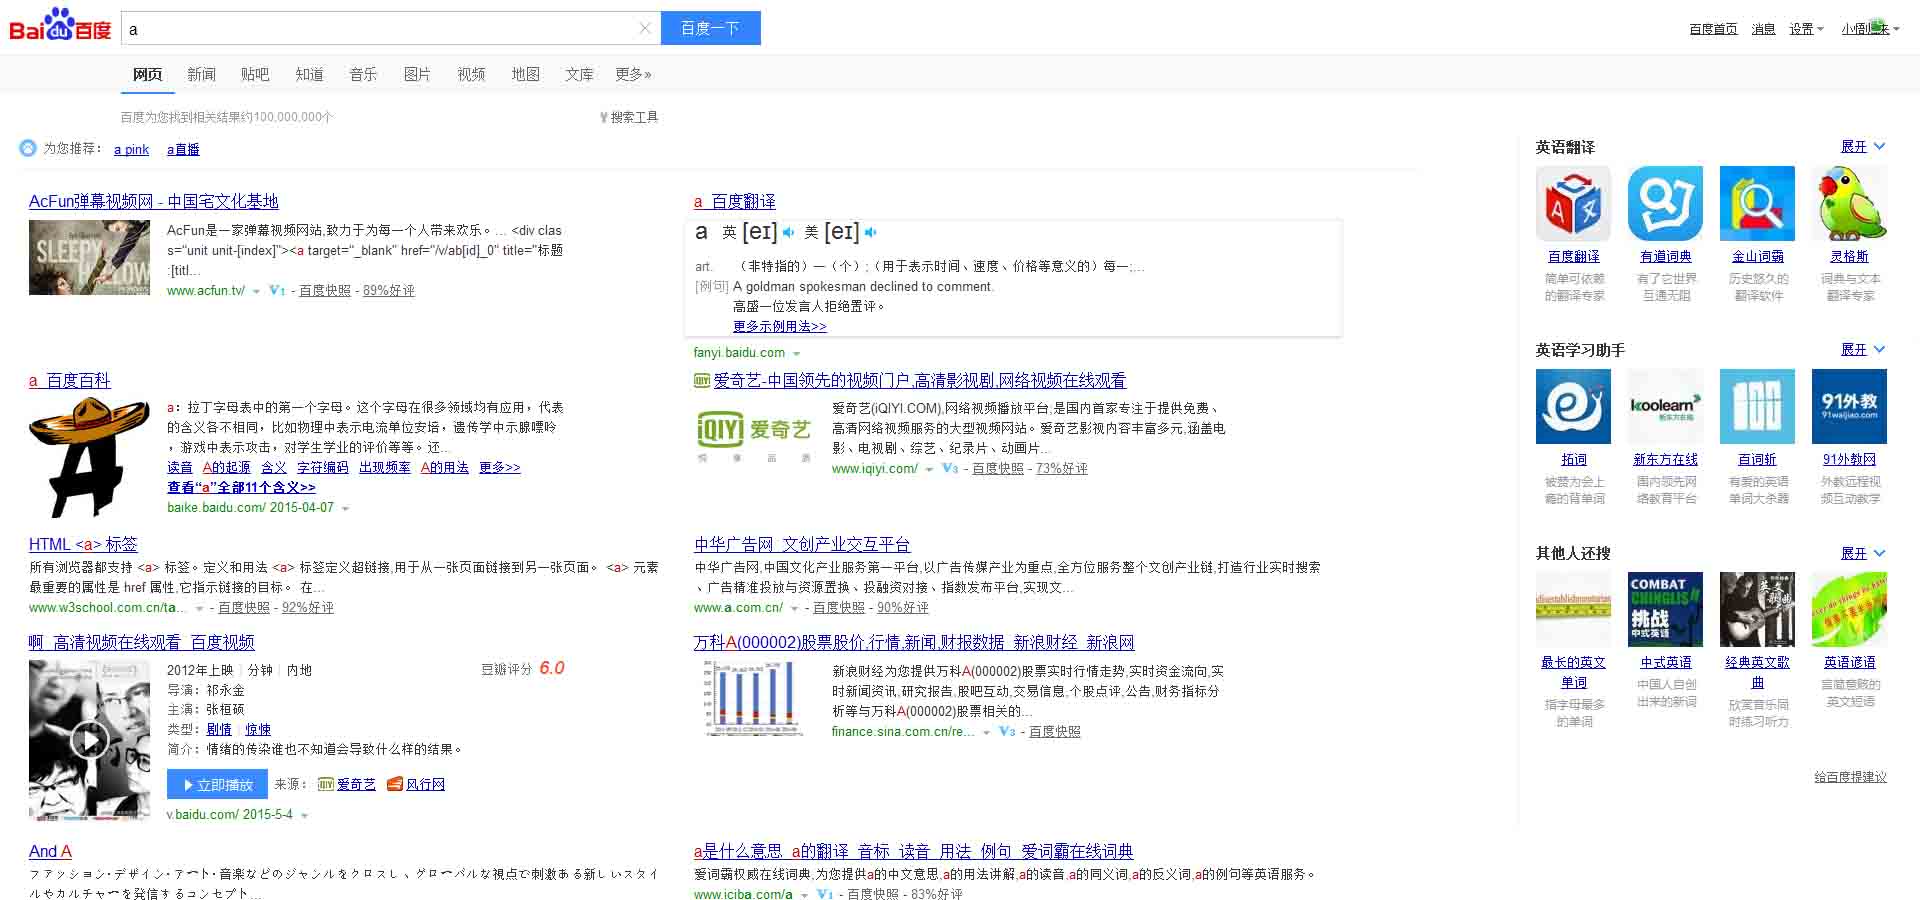Expand the 英语翻译 panel via 展开

click(x=1856, y=147)
